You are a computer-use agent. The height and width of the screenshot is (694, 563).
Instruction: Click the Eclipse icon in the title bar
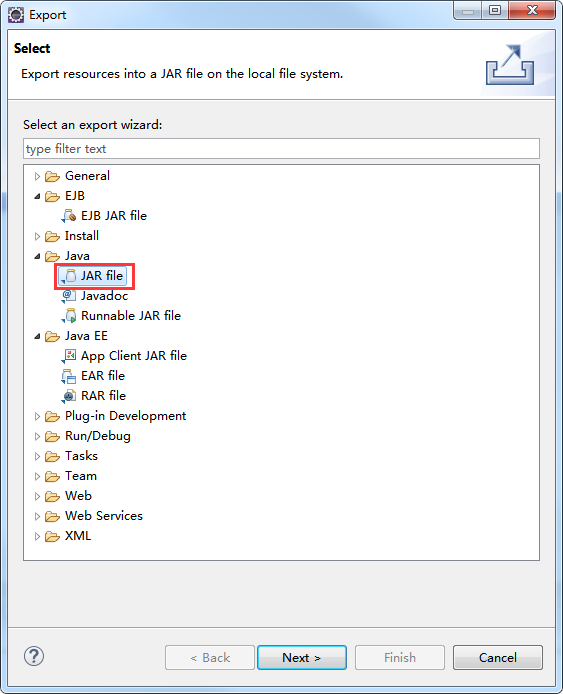[16, 15]
